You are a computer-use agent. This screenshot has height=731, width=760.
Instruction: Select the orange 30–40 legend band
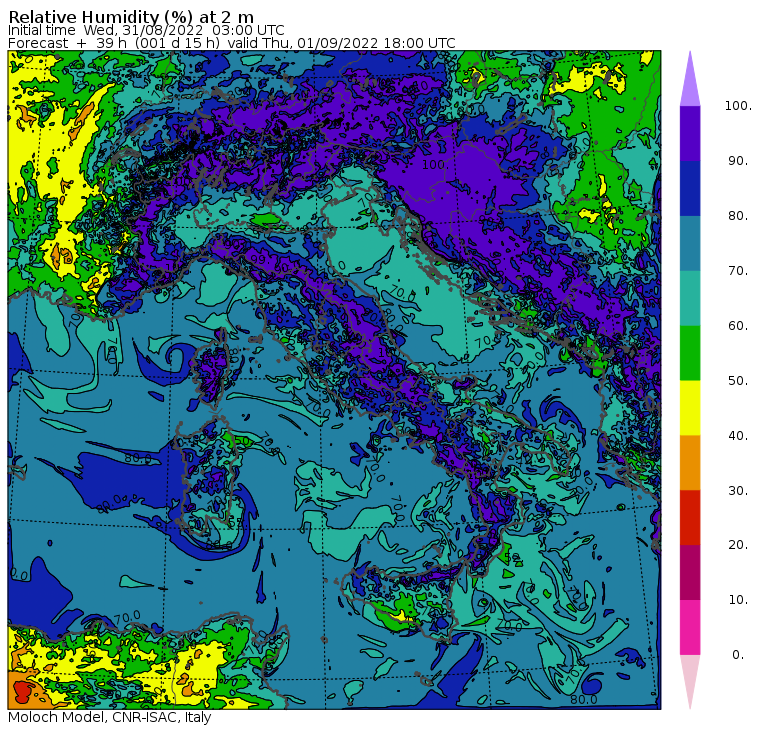[x=690, y=462]
